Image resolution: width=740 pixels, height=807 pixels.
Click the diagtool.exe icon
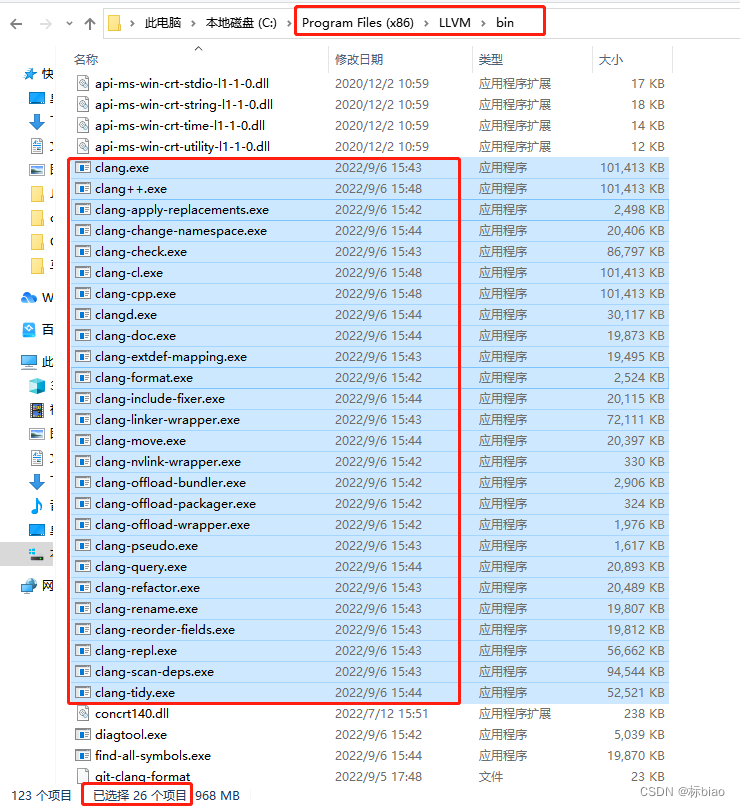[x=83, y=735]
